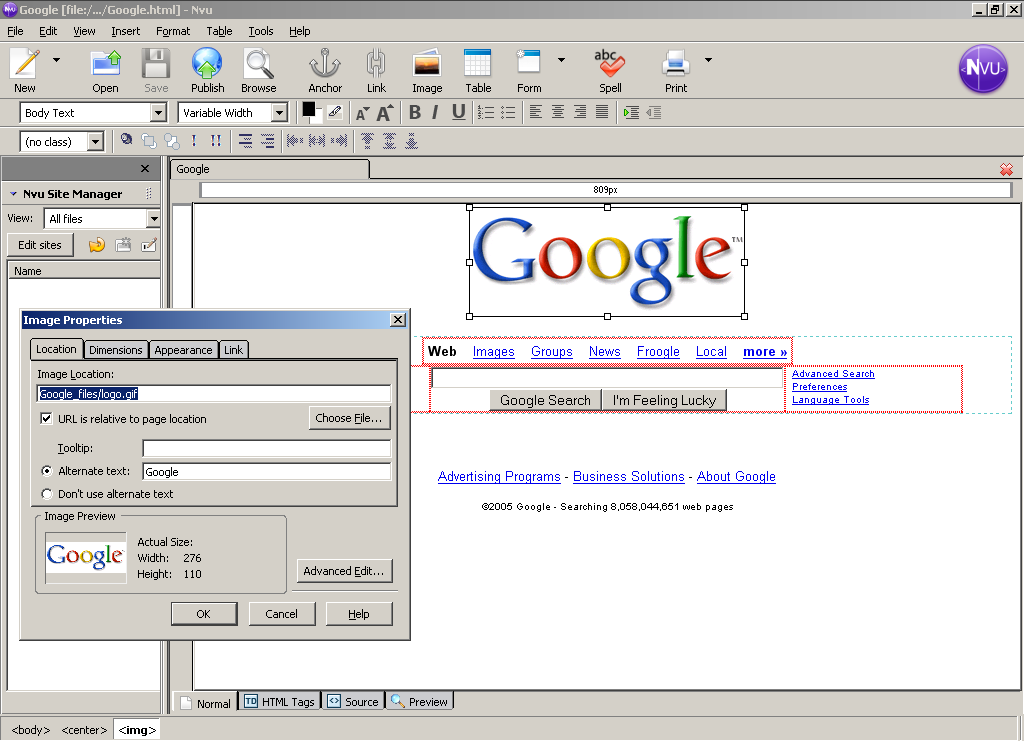Image resolution: width=1024 pixels, height=741 pixels.
Task: Decrease font size with smaller A icon
Action: (x=362, y=114)
